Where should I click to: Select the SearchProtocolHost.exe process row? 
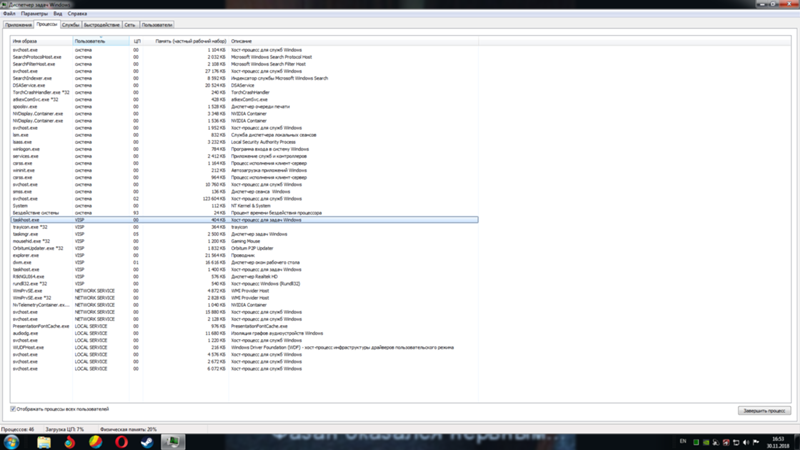click(244, 57)
